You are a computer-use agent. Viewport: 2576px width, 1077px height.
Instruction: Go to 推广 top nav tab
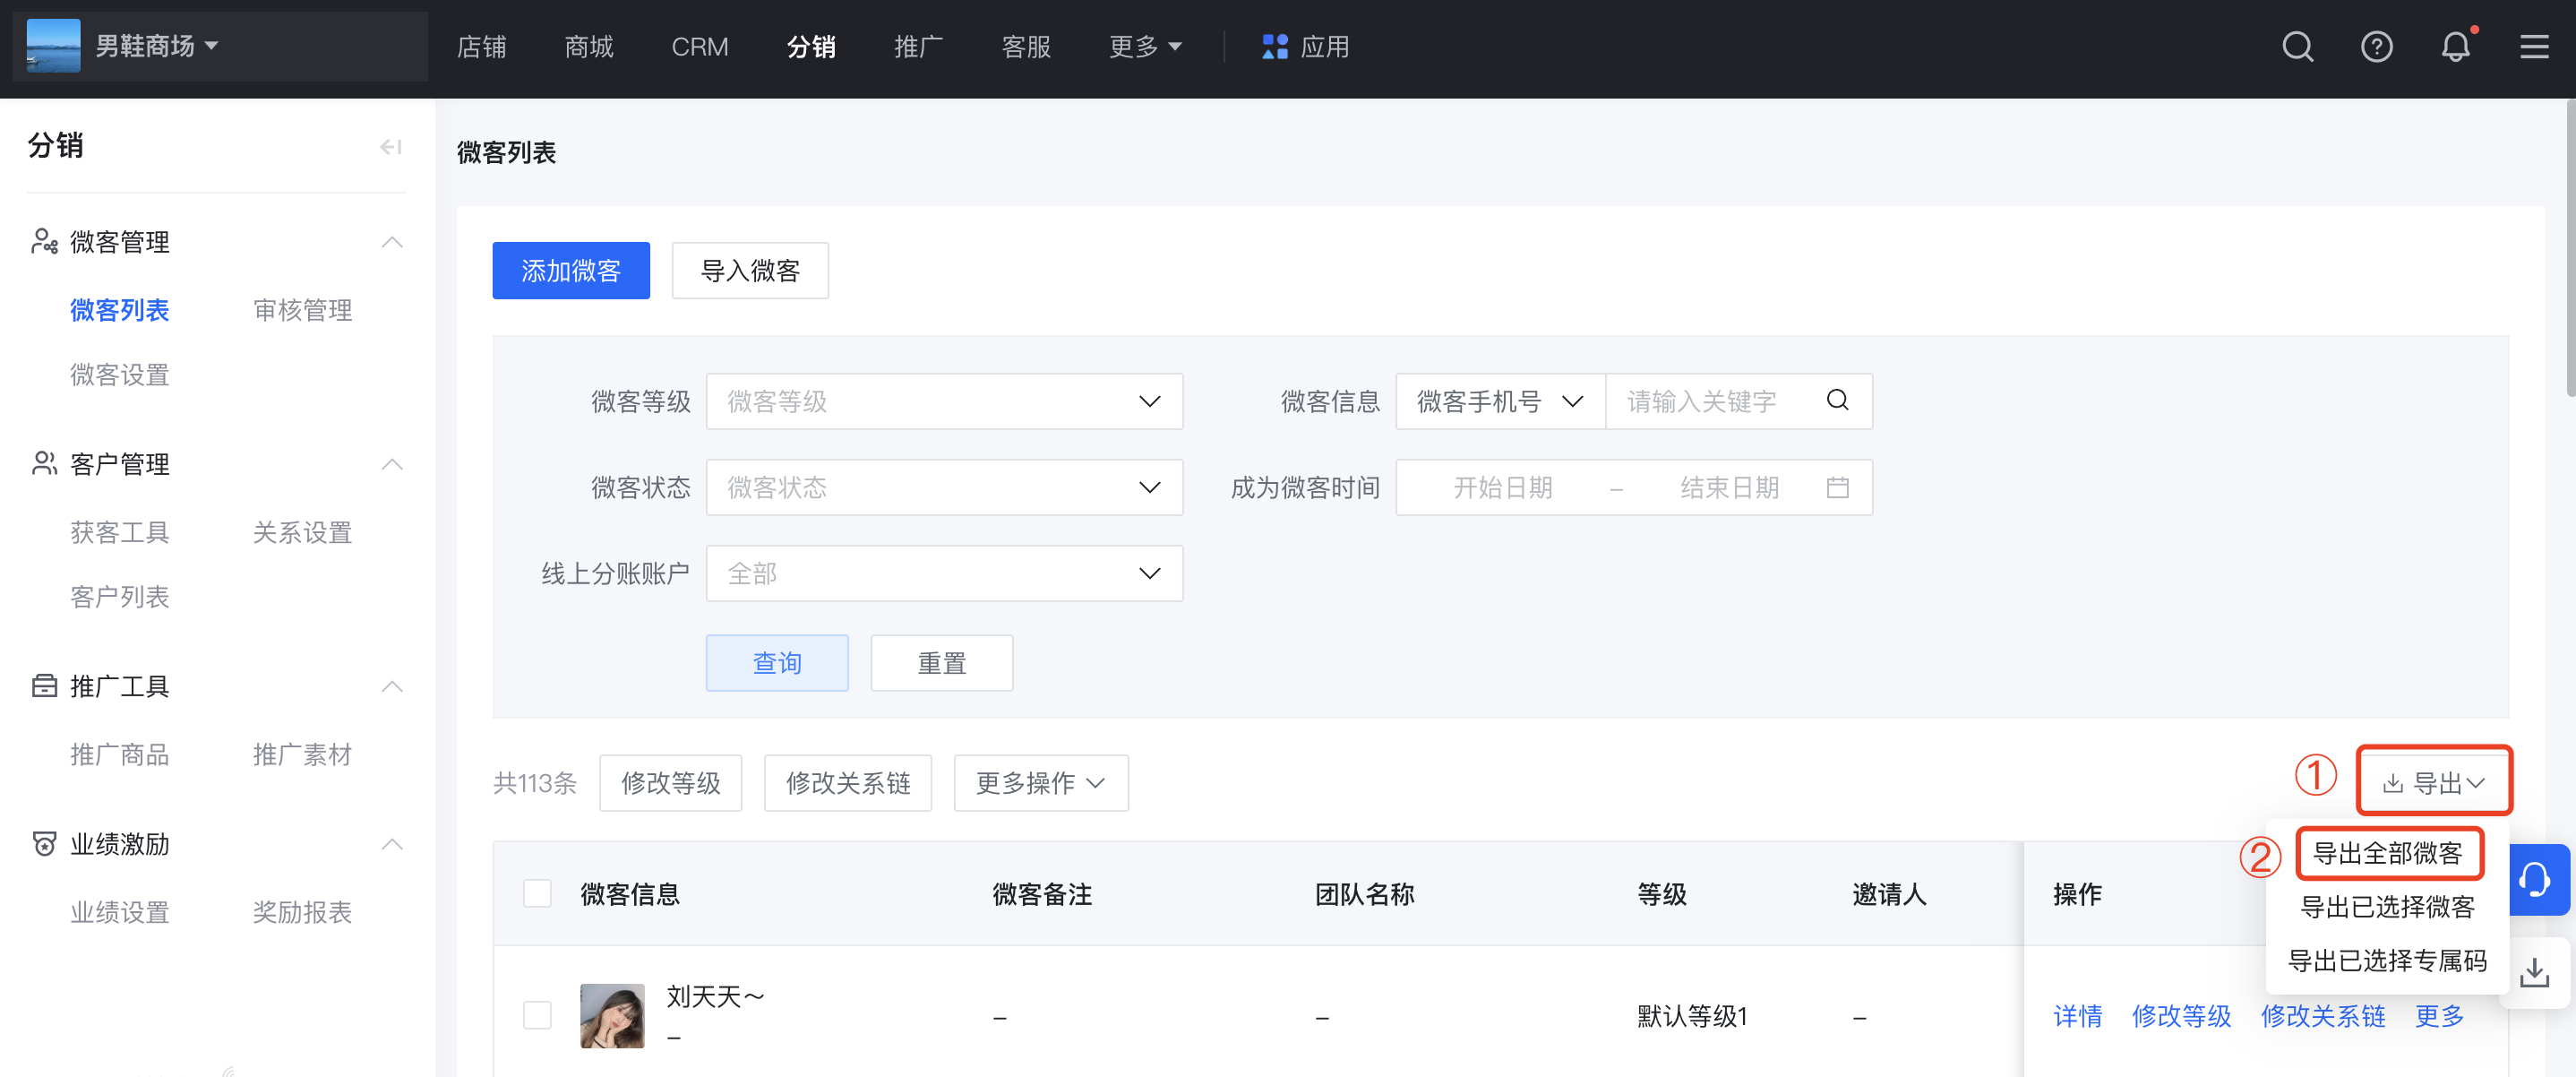pyautogui.click(x=918, y=46)
